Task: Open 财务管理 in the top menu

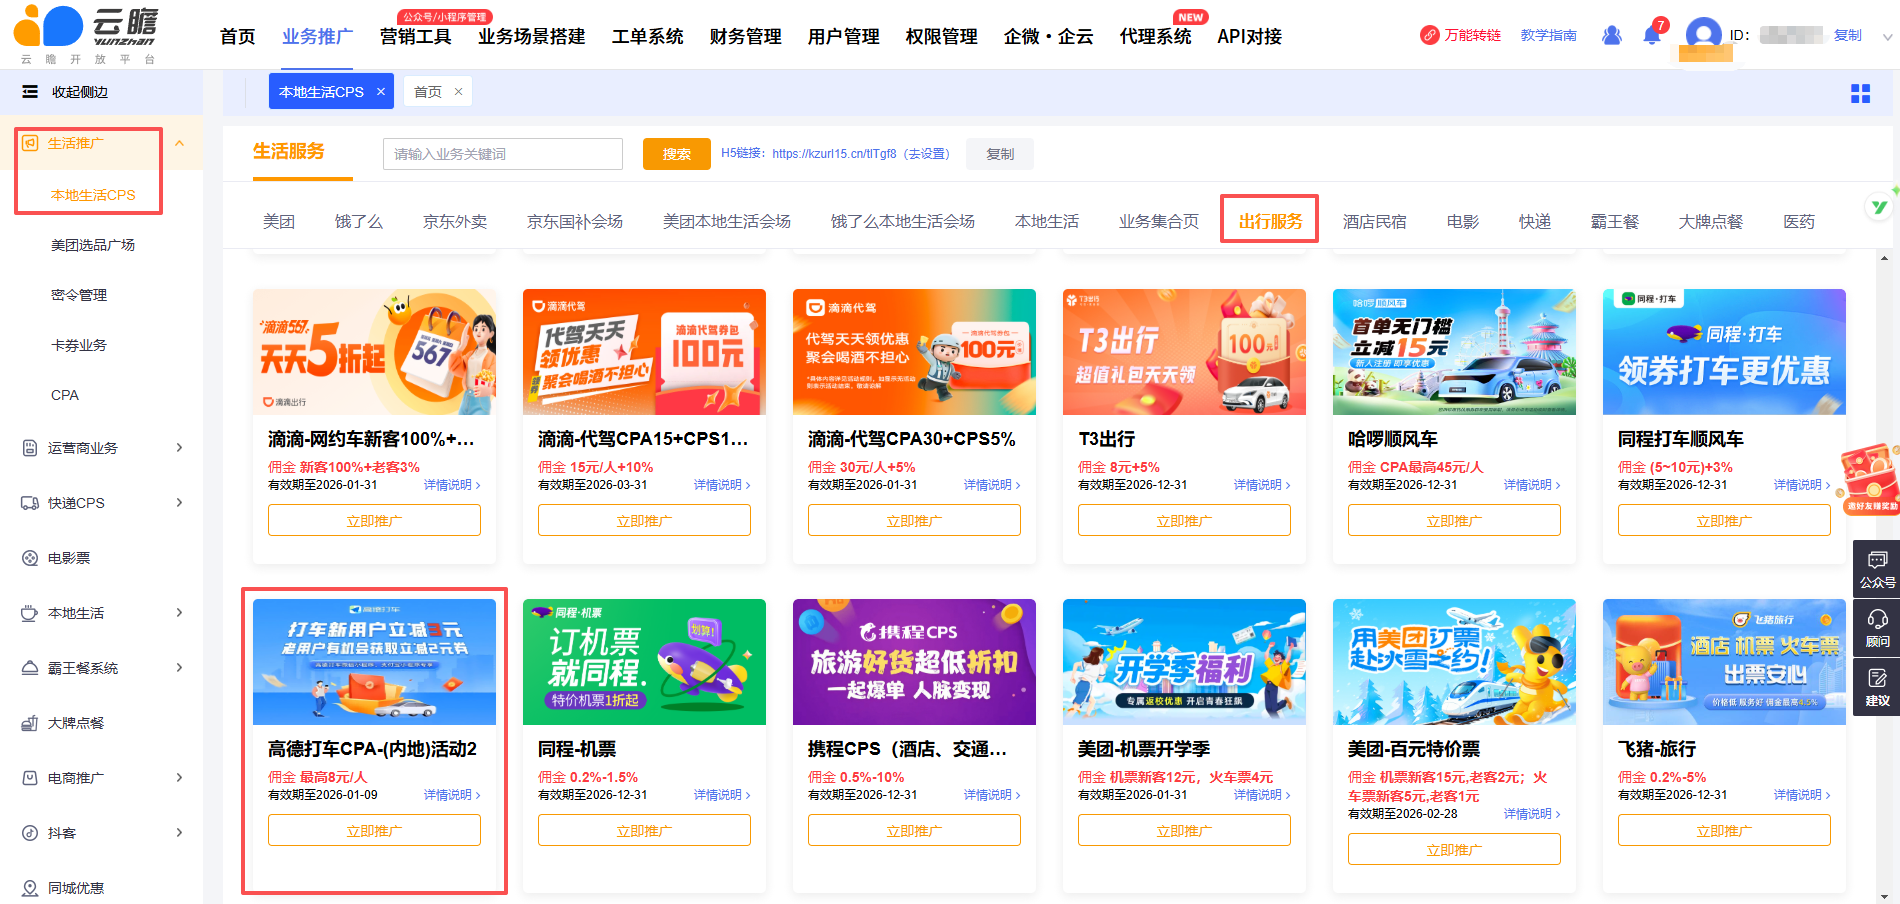Action: click(x=745, y=37)
